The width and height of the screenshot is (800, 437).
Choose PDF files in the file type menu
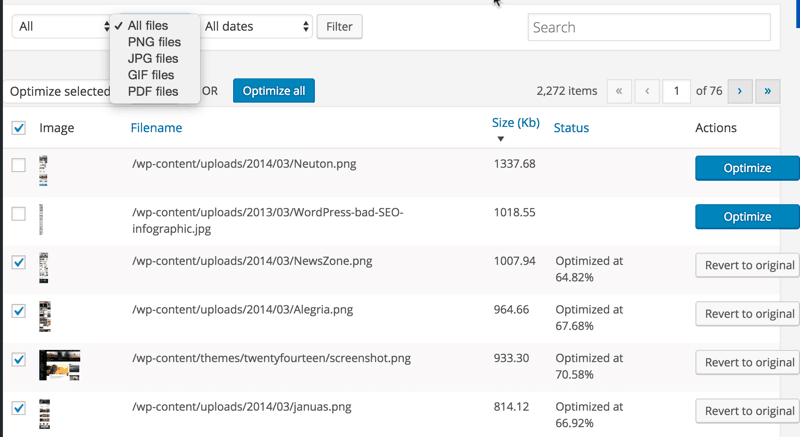(x=153, y=91)
